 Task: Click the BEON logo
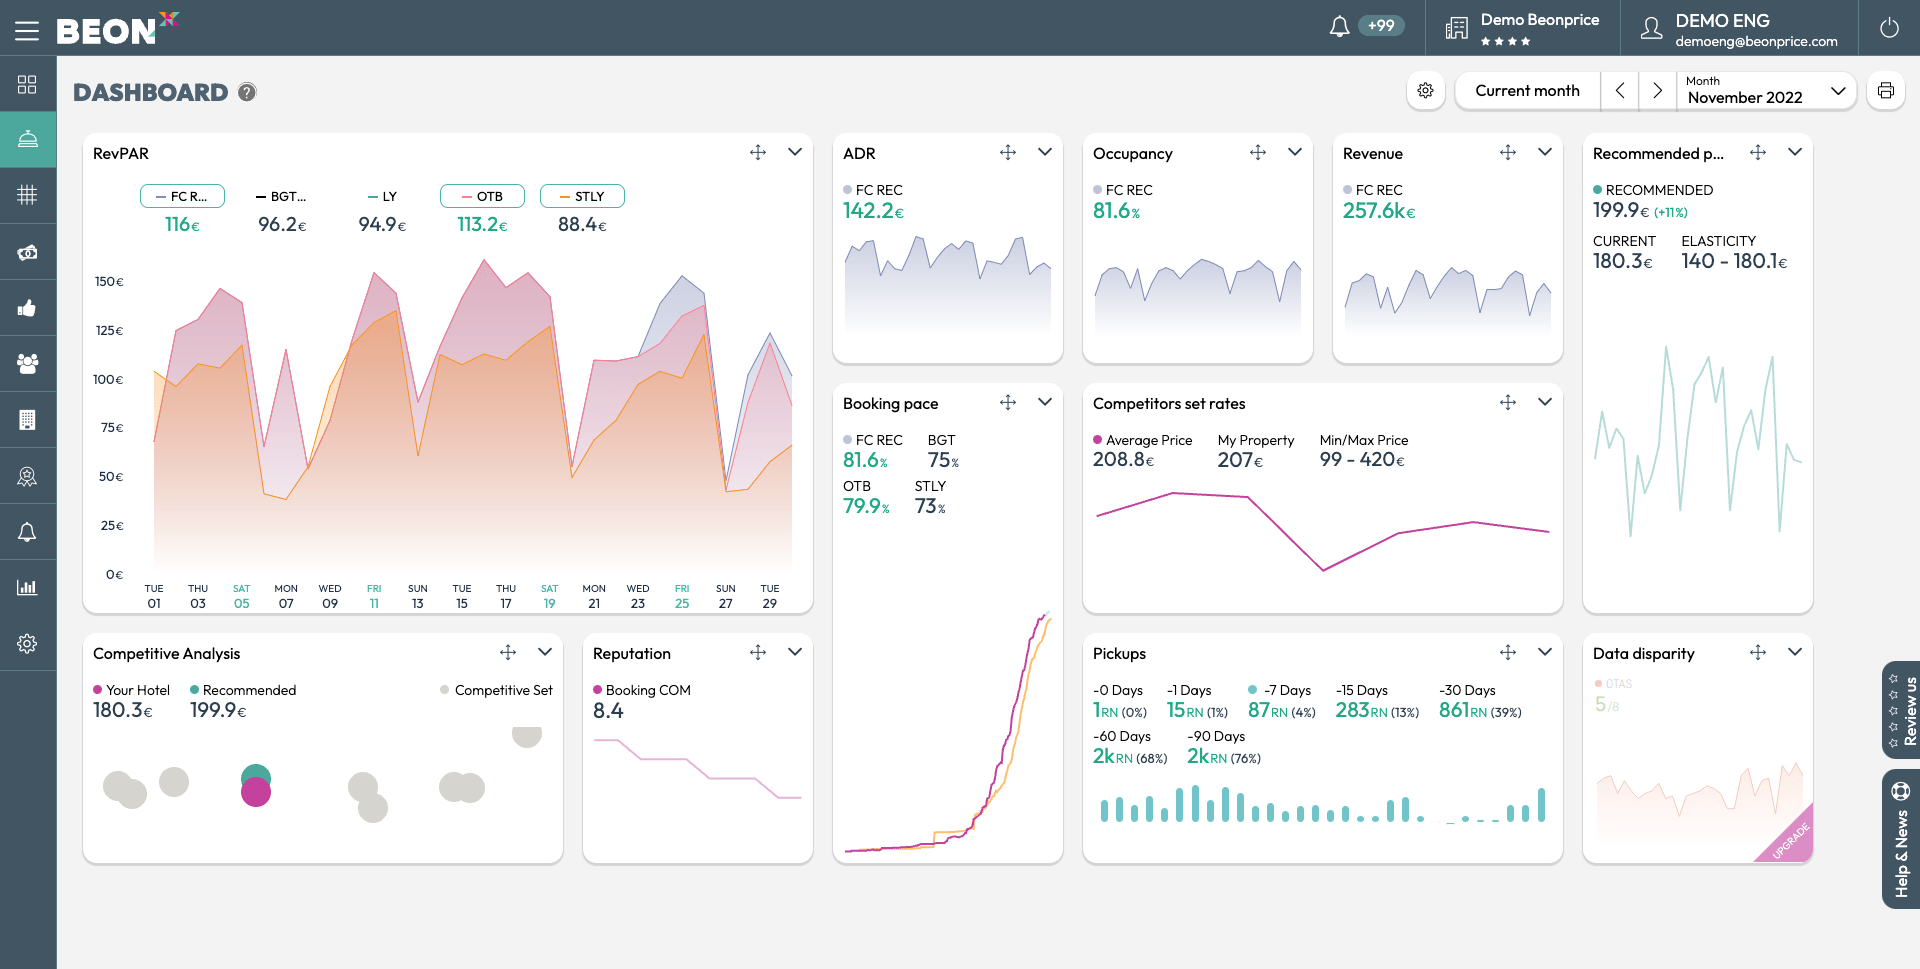point(117,28)
